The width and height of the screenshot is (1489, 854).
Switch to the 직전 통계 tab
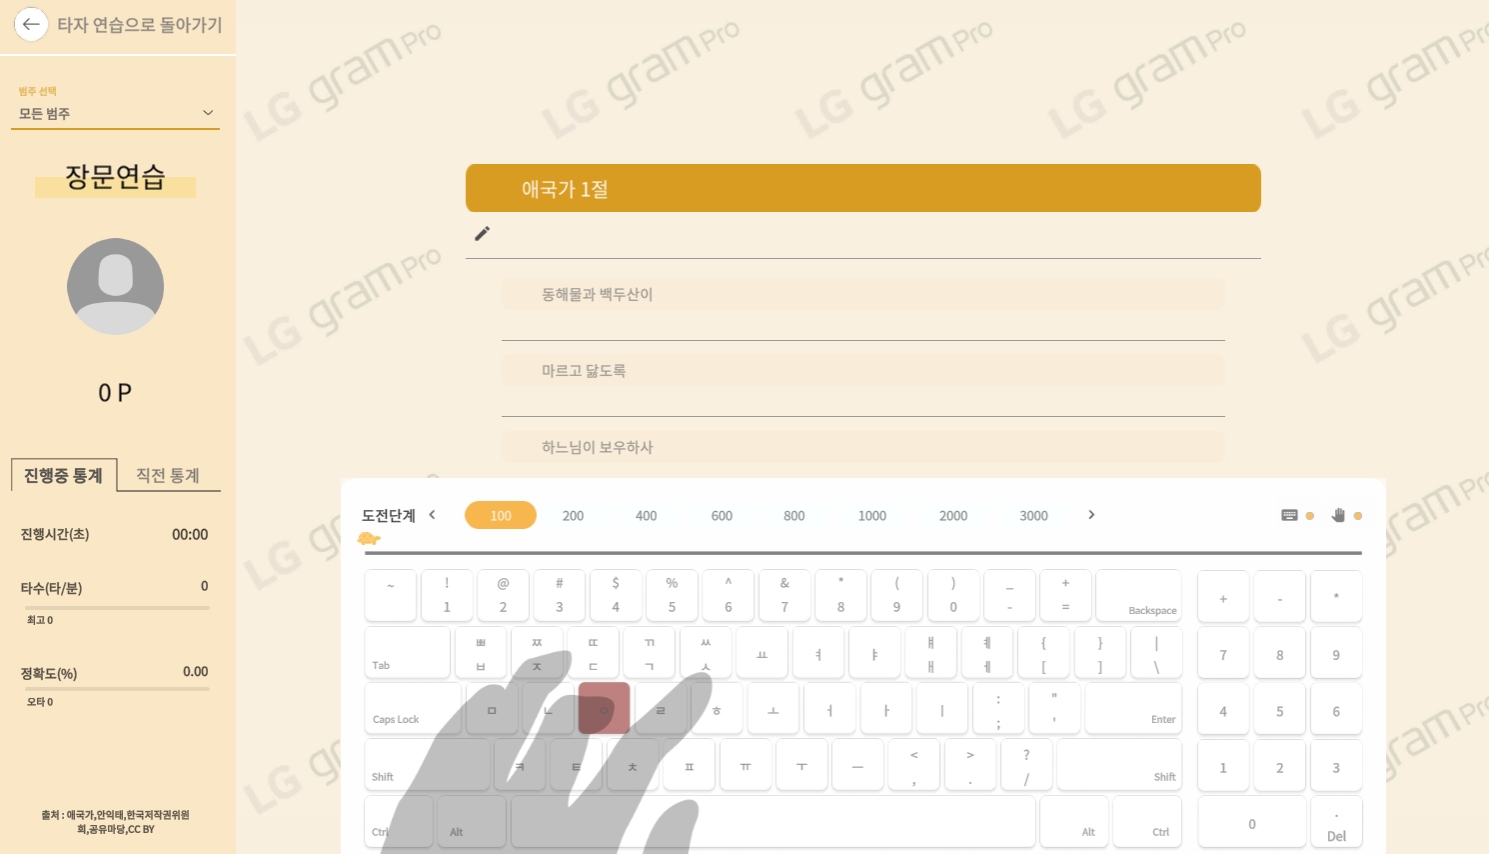point(168,475)
